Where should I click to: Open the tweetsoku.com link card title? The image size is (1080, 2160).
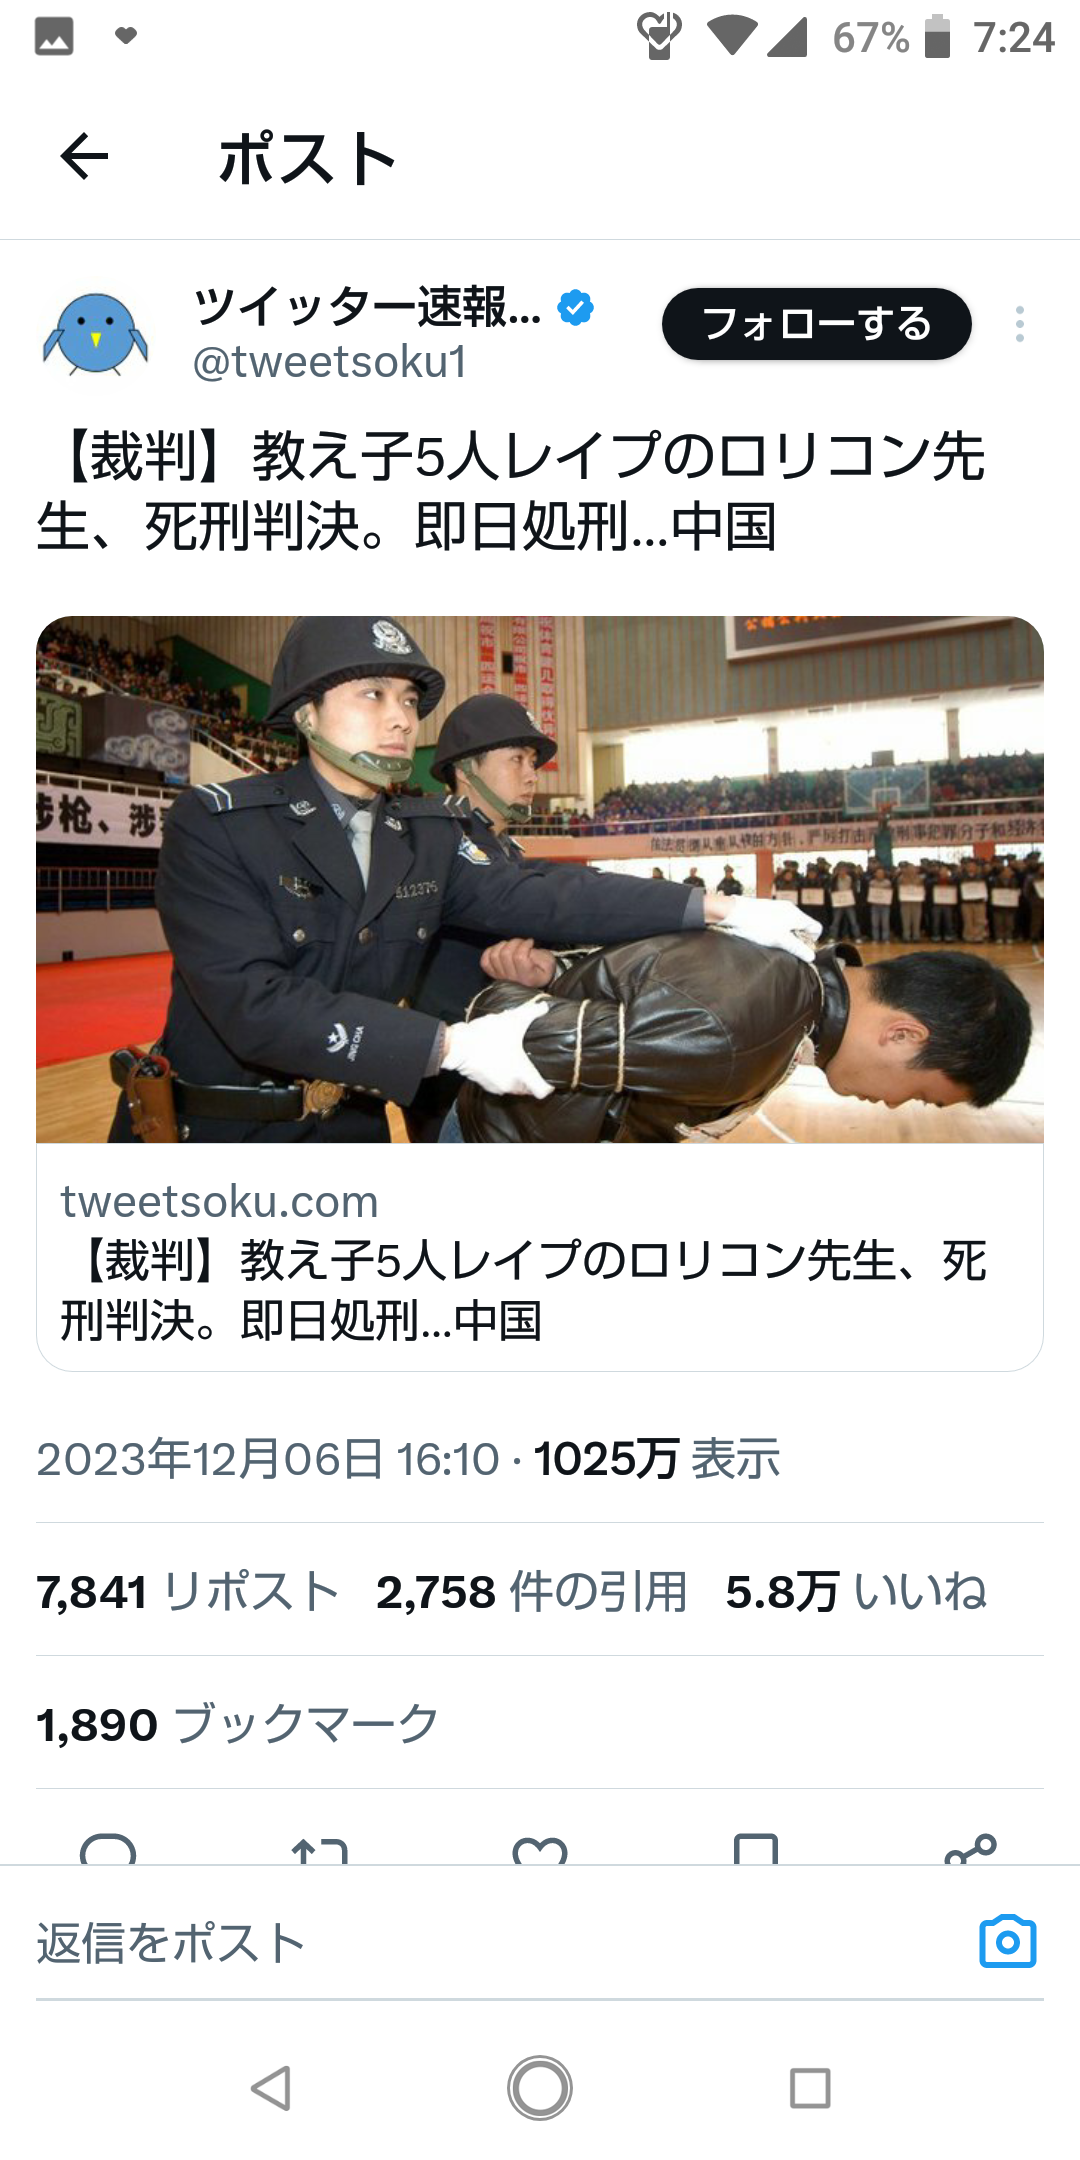pyautogui.click(x=523, y=1290)
